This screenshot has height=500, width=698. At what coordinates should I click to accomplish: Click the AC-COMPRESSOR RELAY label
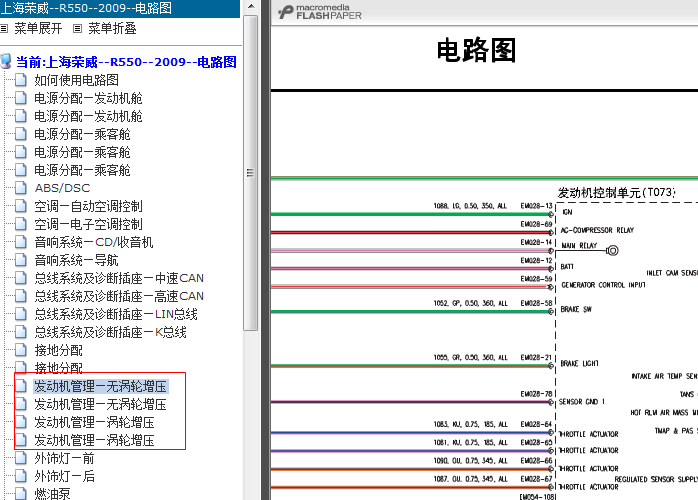coord(597,230)
